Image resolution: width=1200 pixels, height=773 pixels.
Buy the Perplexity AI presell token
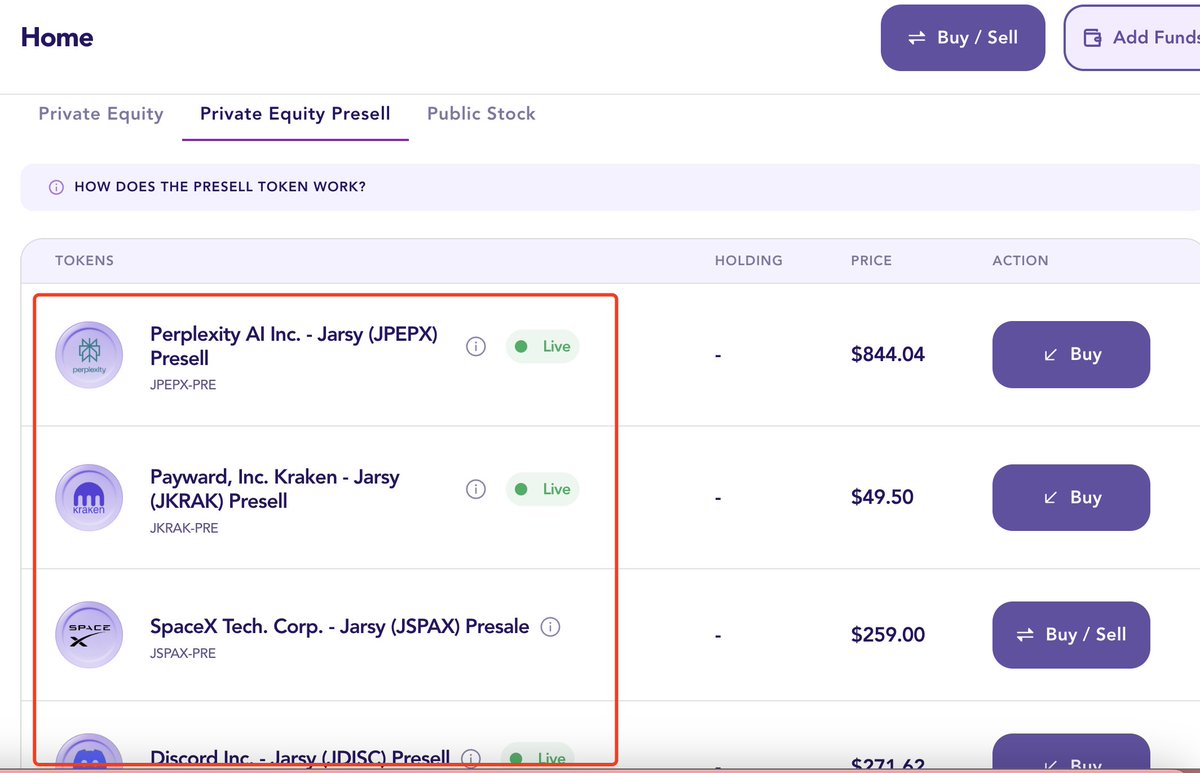(x=1070, y=354)
